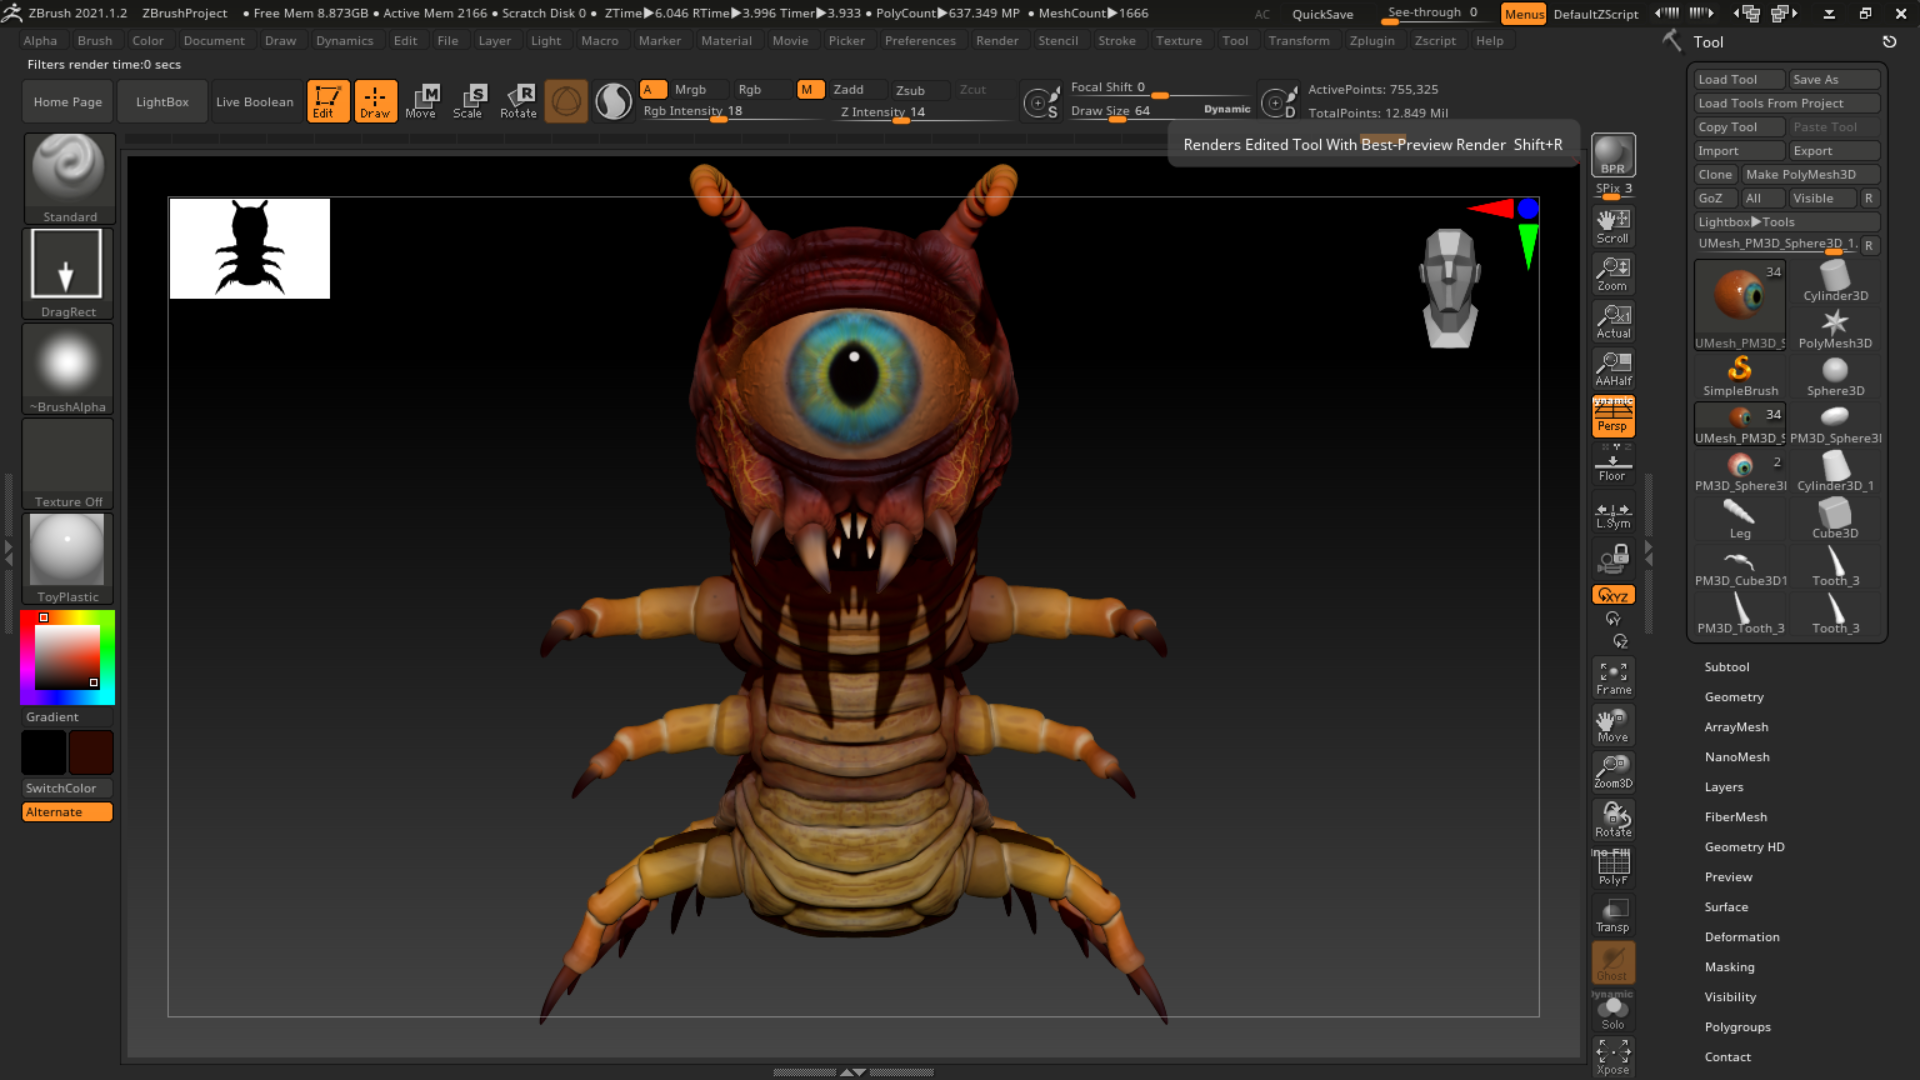Image resolution: width=1920 pixels, height=1080 pixels.
Task: Select the Scale mode in top shelf
Action: coord(469,100)
